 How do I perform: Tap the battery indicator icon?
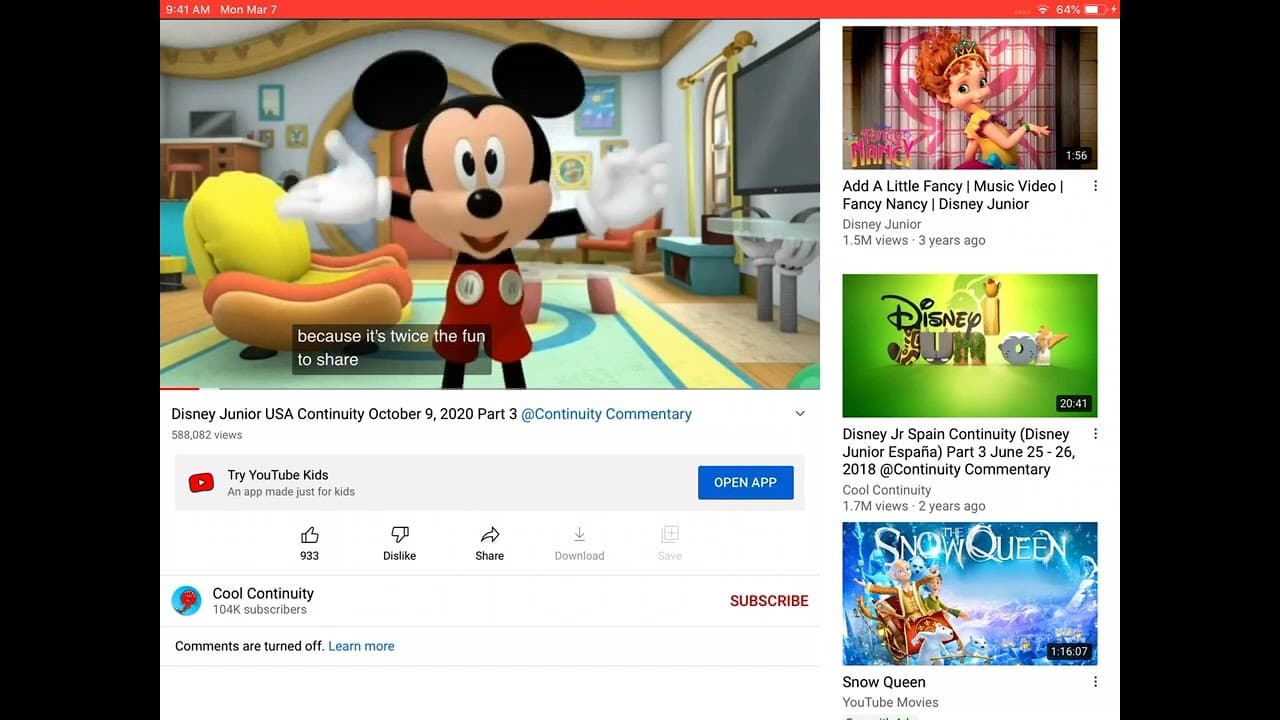click(1093, 9)
